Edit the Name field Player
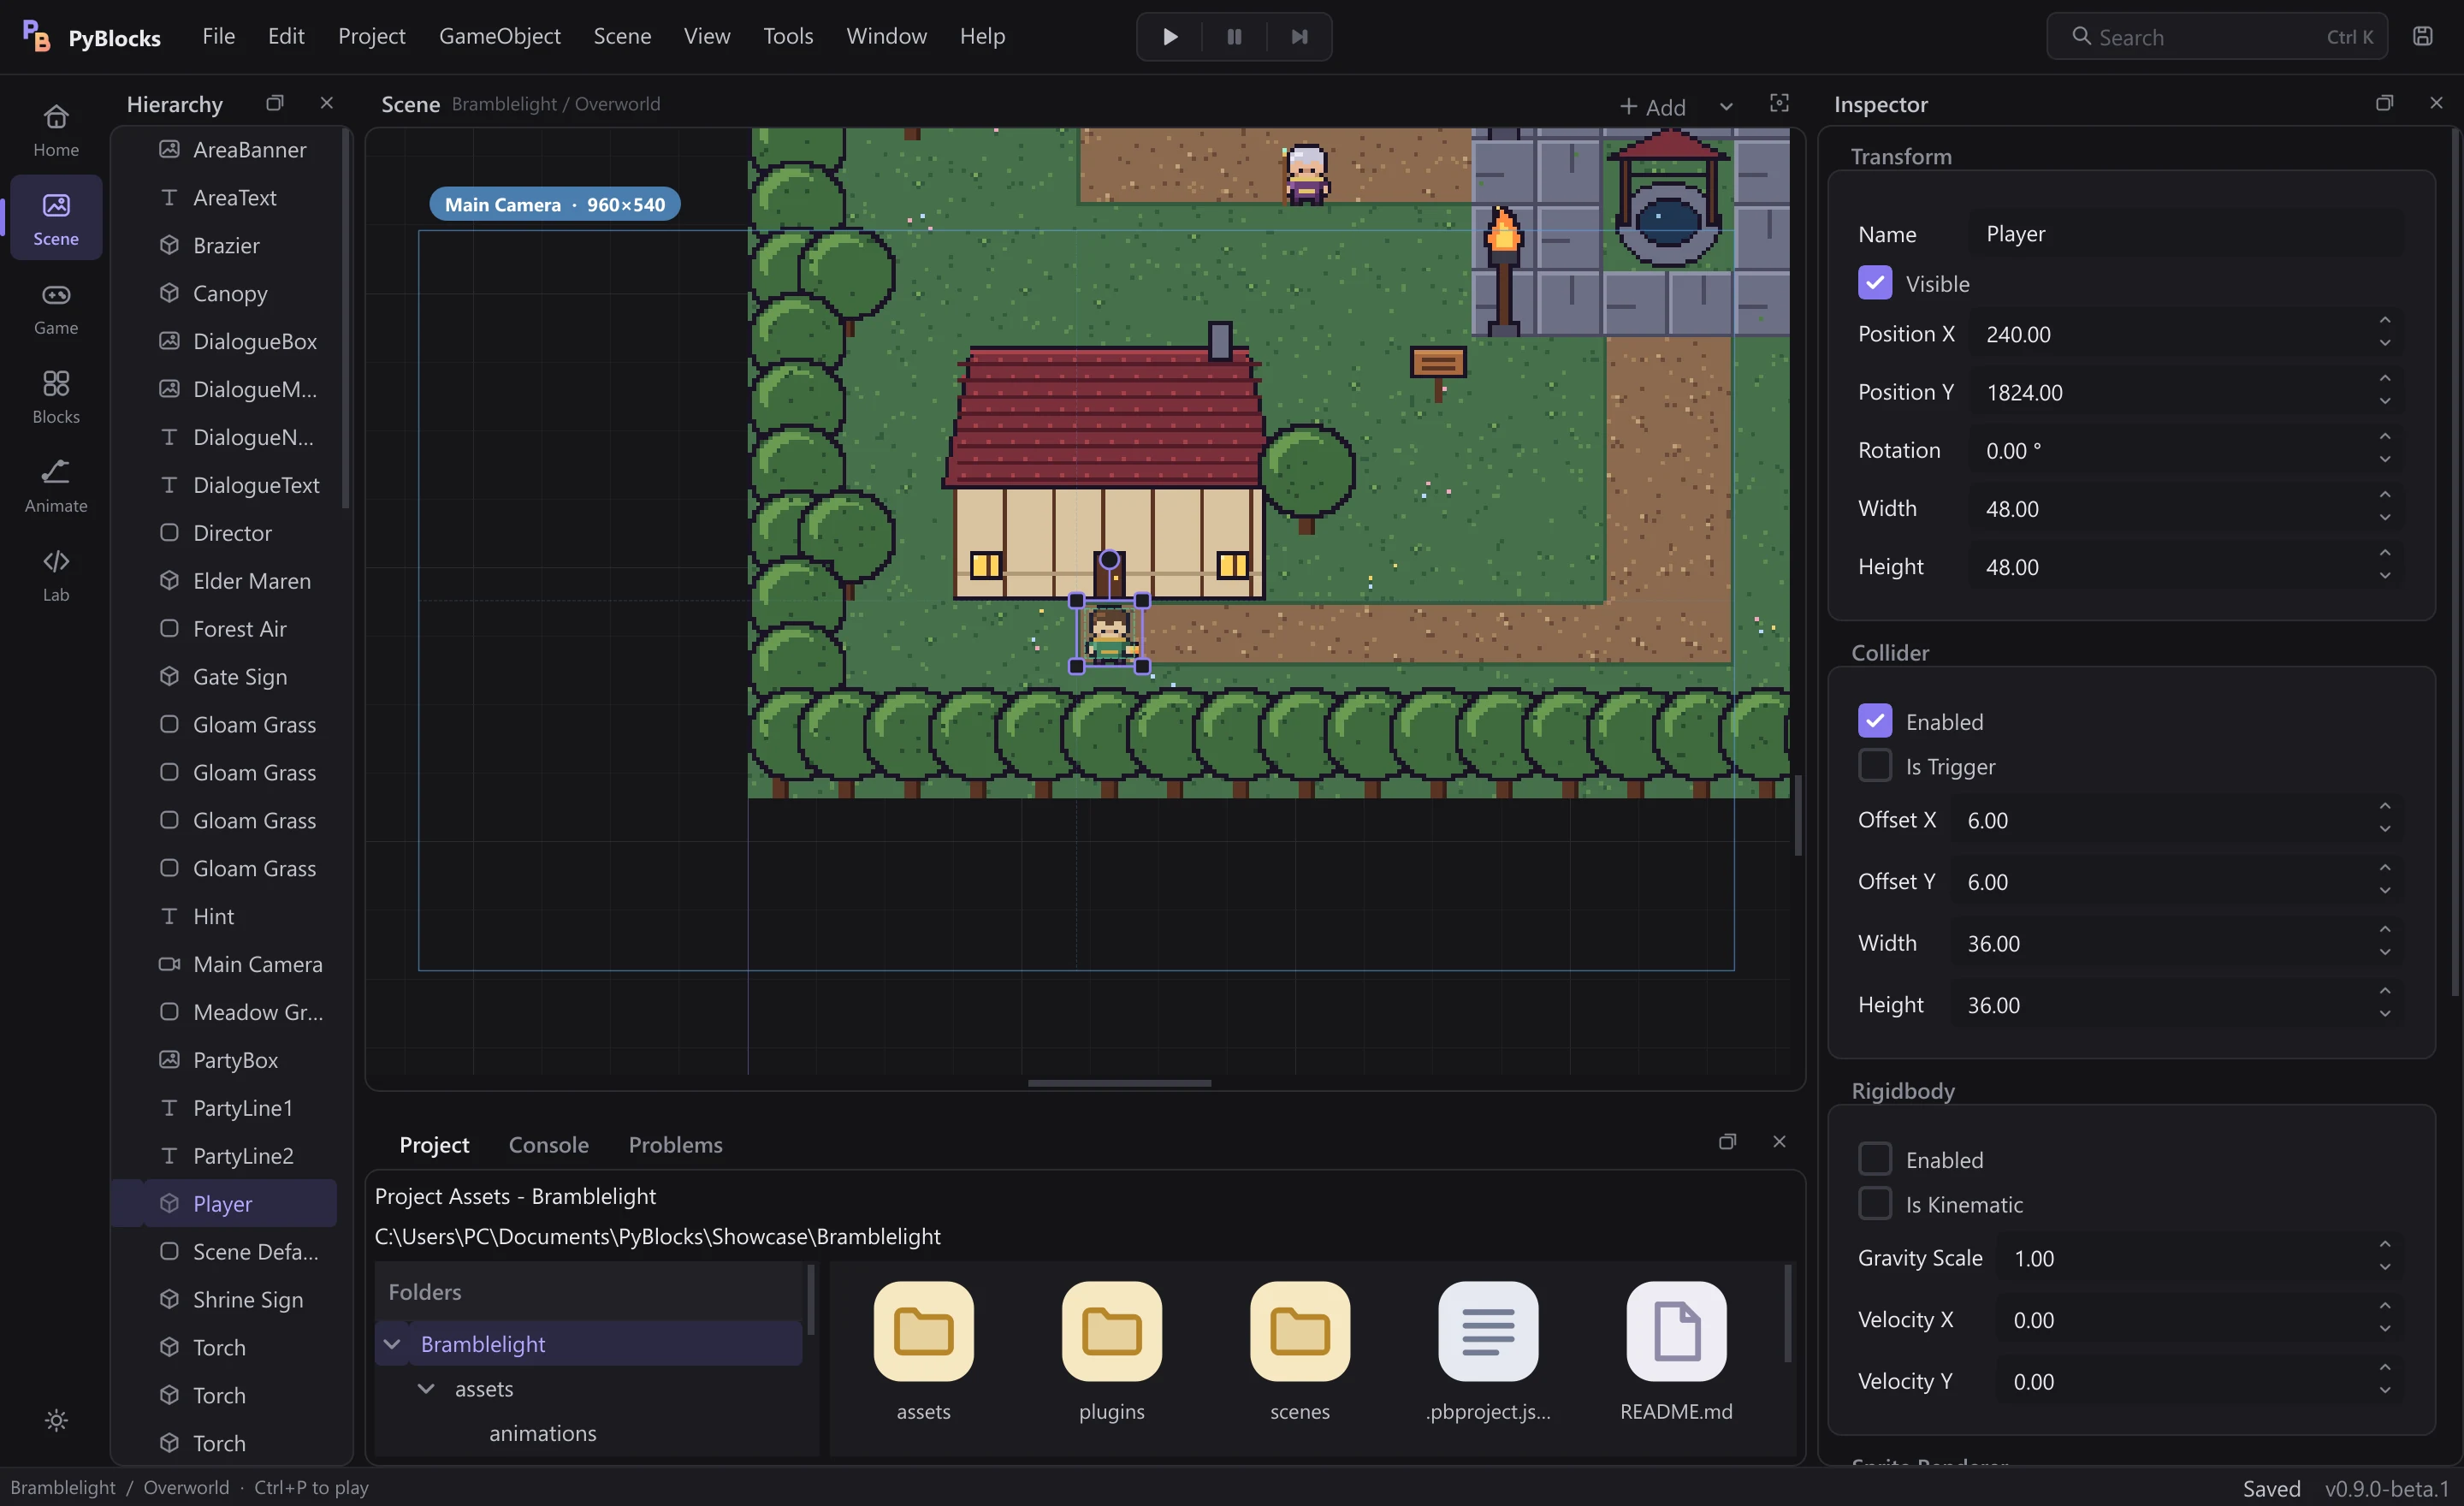The width and height of the screenshot is (2464, 1506). [x=2186, y=234]
